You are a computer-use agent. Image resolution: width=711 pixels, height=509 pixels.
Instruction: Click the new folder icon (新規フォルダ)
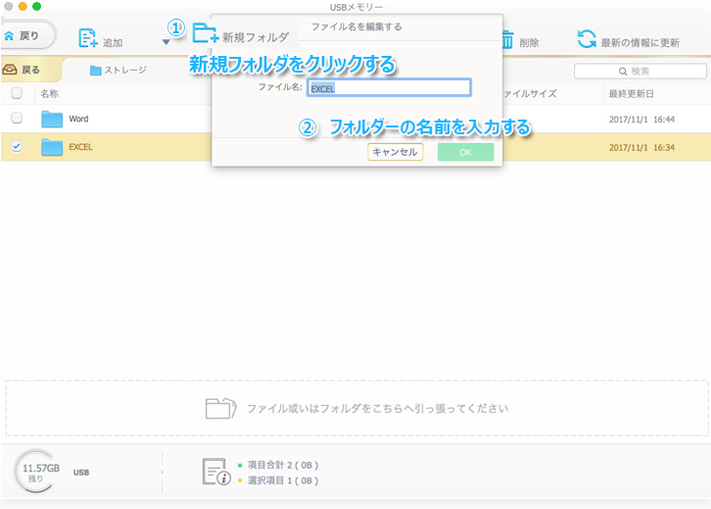205,33
